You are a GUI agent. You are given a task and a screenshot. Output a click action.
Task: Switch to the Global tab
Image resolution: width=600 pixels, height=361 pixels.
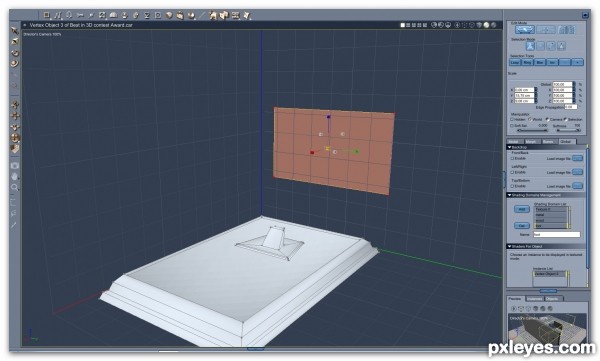pyautogui.click(x=566, y=142)
